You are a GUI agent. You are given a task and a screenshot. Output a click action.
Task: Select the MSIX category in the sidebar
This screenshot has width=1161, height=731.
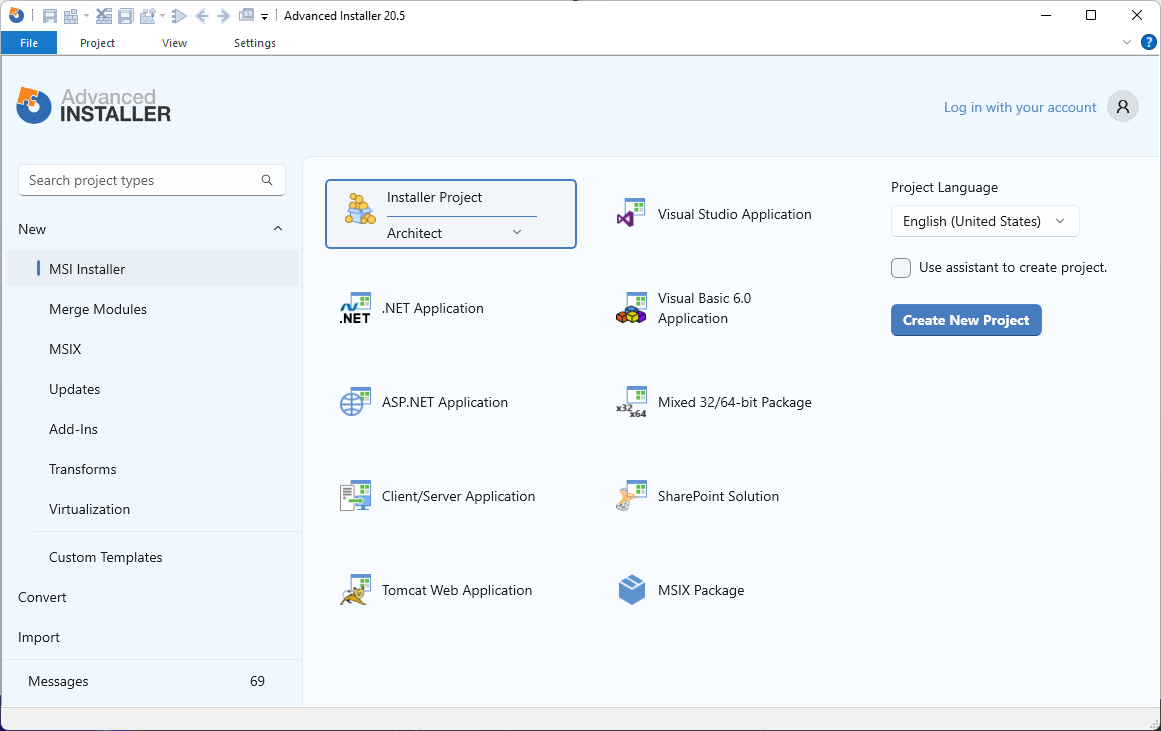[65, 349]
